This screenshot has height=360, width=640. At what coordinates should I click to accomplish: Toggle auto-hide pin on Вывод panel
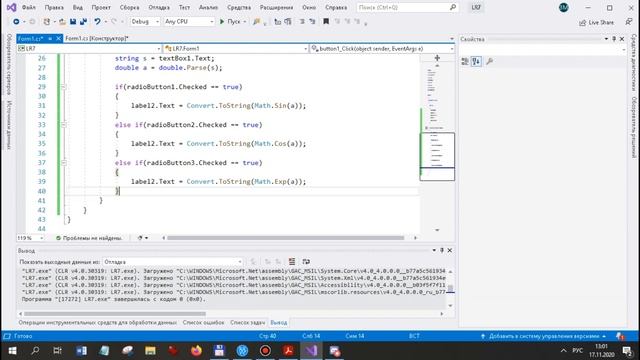442,250
